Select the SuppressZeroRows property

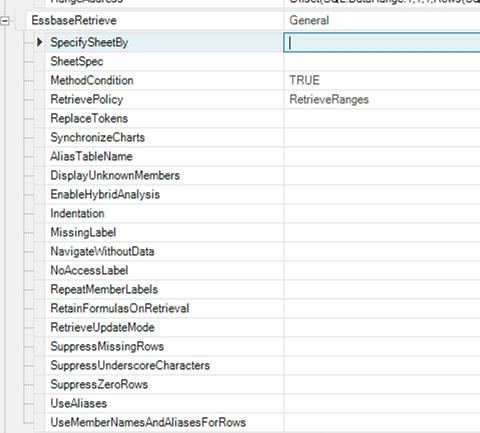click(x=99, y=384)
